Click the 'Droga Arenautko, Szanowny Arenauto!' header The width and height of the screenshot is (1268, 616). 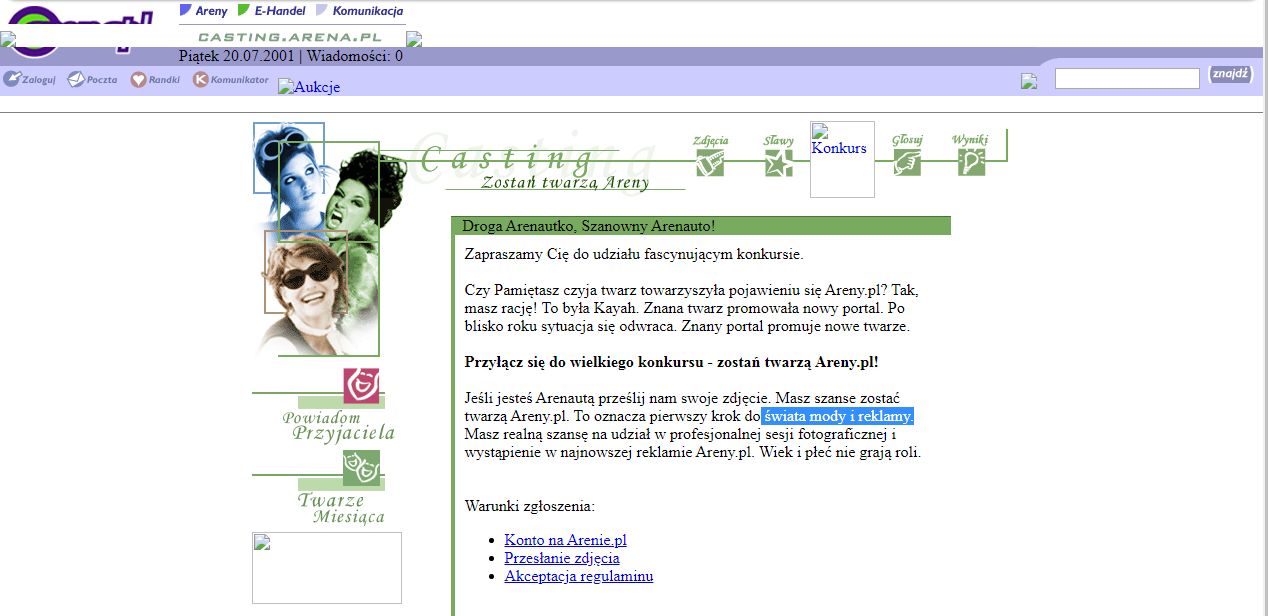tap(589, 226)
